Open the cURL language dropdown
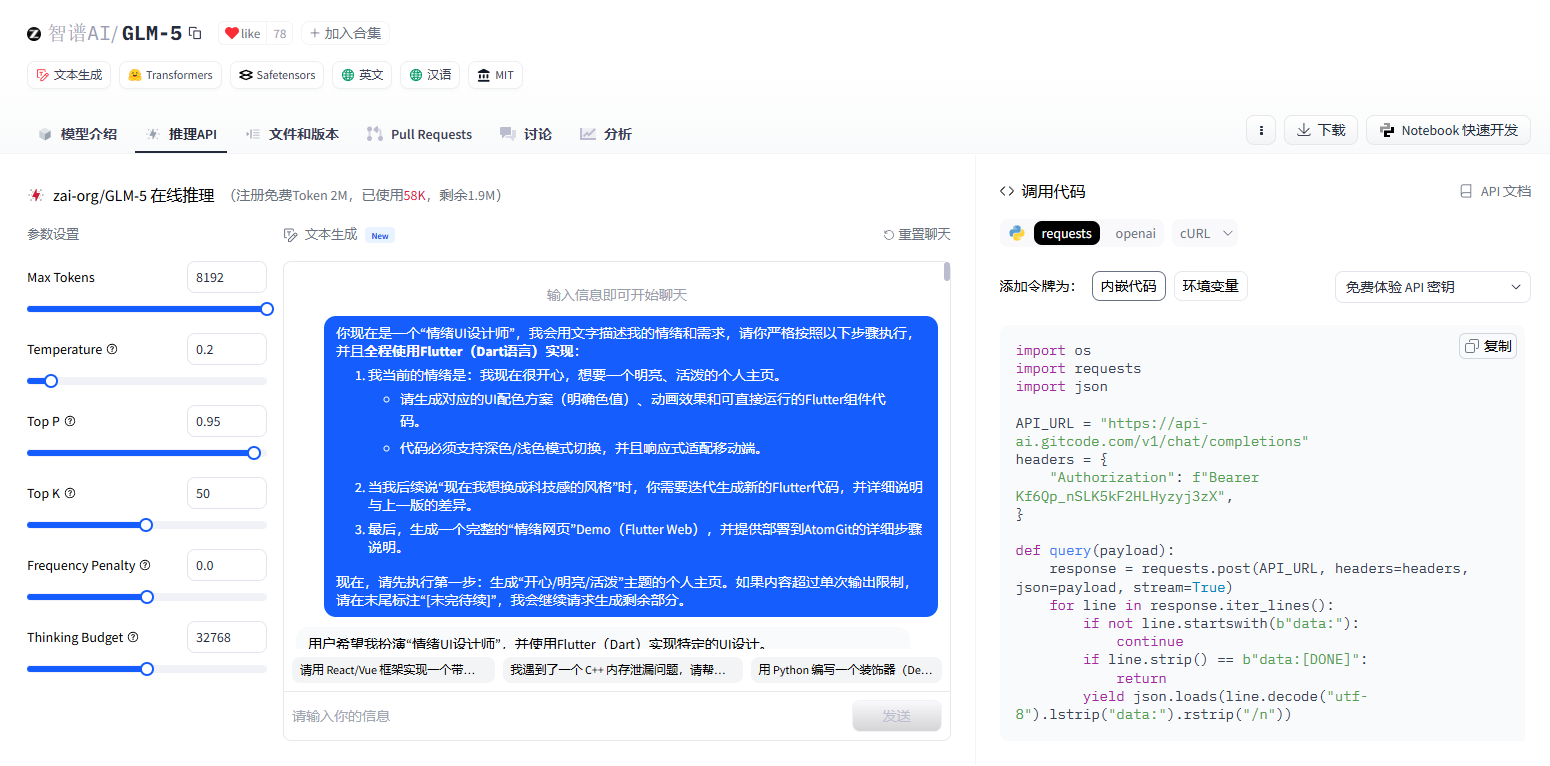 [1205, 233]
